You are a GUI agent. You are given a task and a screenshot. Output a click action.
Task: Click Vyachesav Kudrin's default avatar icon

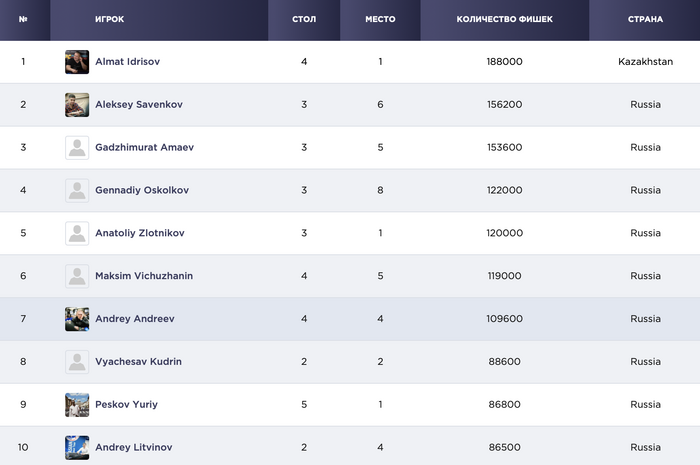[77, 362]
